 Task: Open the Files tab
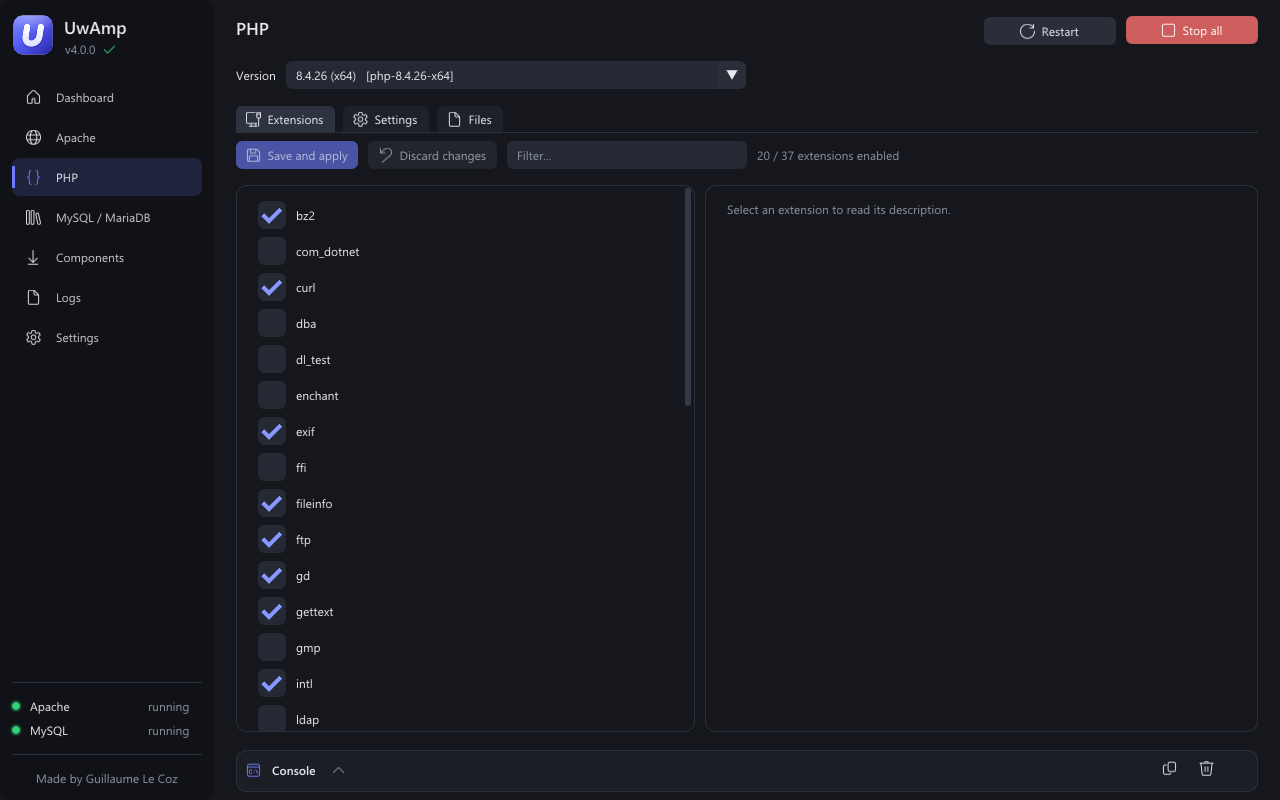[470, 119]
